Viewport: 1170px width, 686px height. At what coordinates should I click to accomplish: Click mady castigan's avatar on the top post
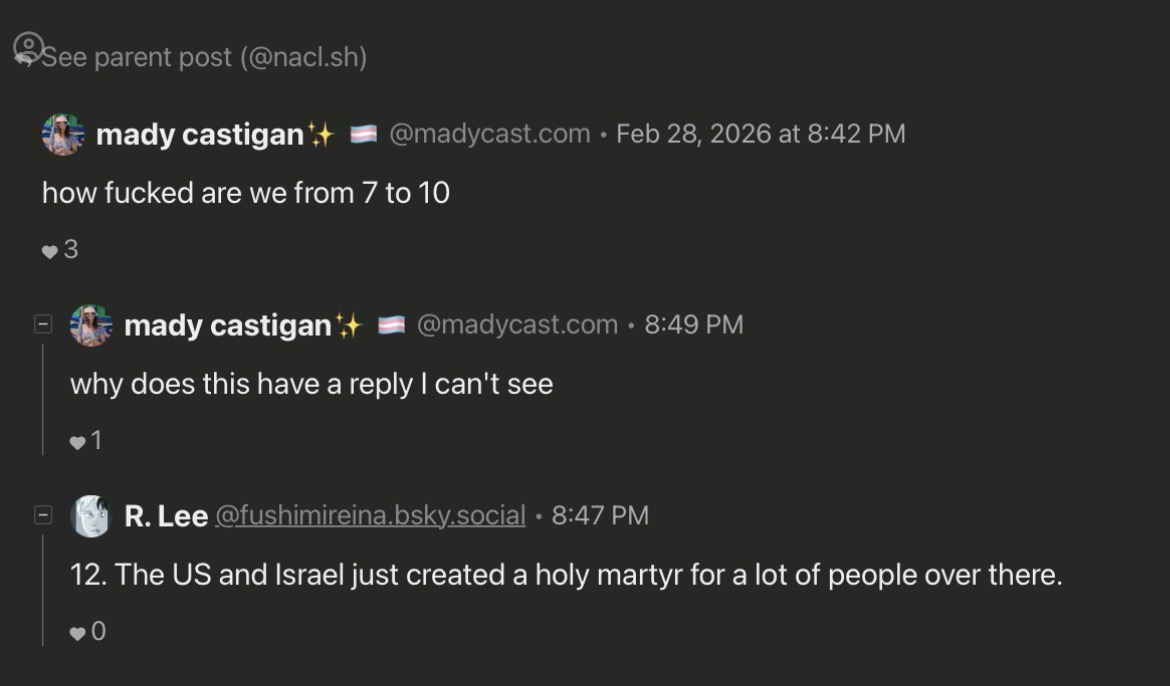point(63,134)
